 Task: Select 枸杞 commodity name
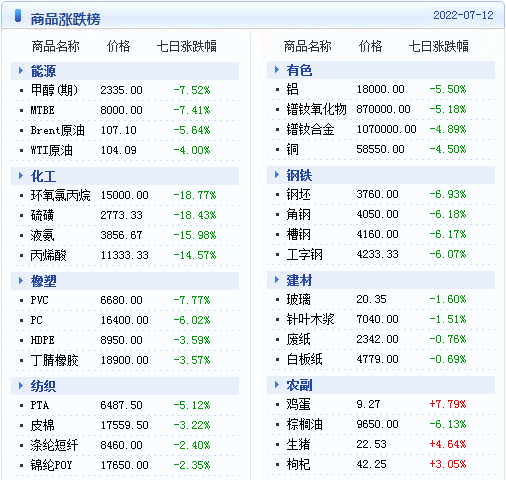click(x=298, y=464)
